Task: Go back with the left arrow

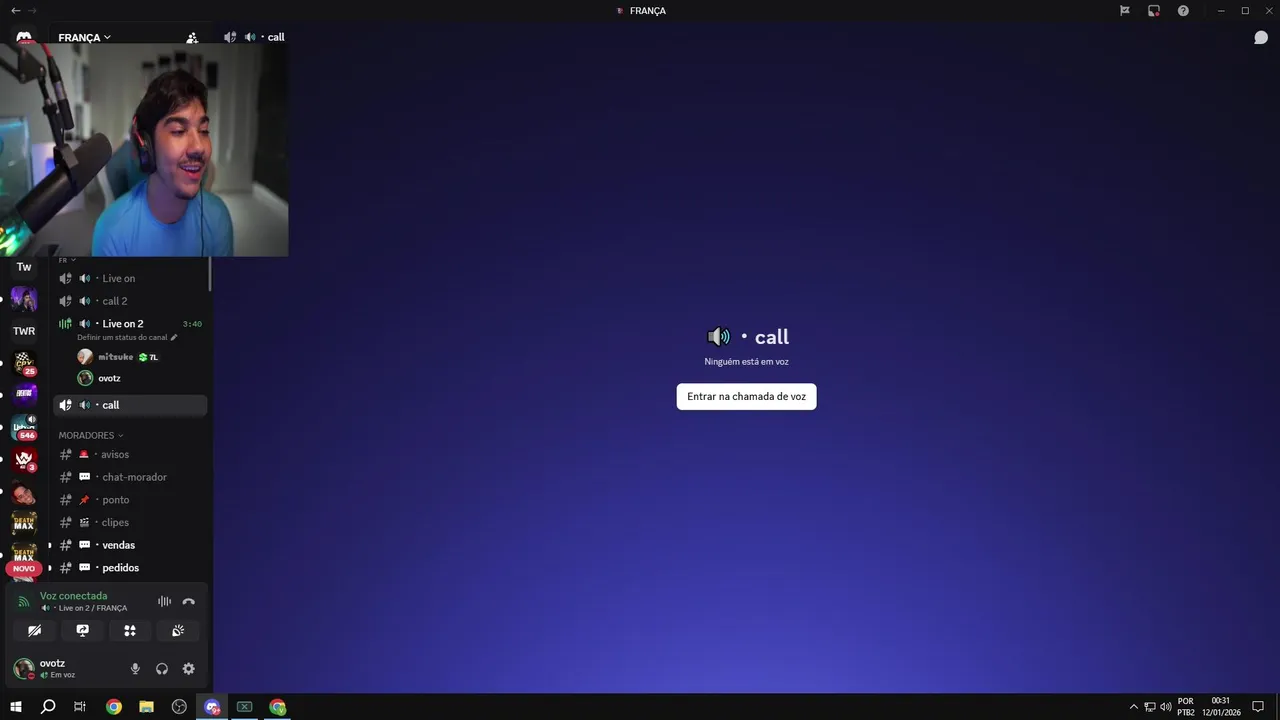Action: pyautogui.click(x=15, y=10)
